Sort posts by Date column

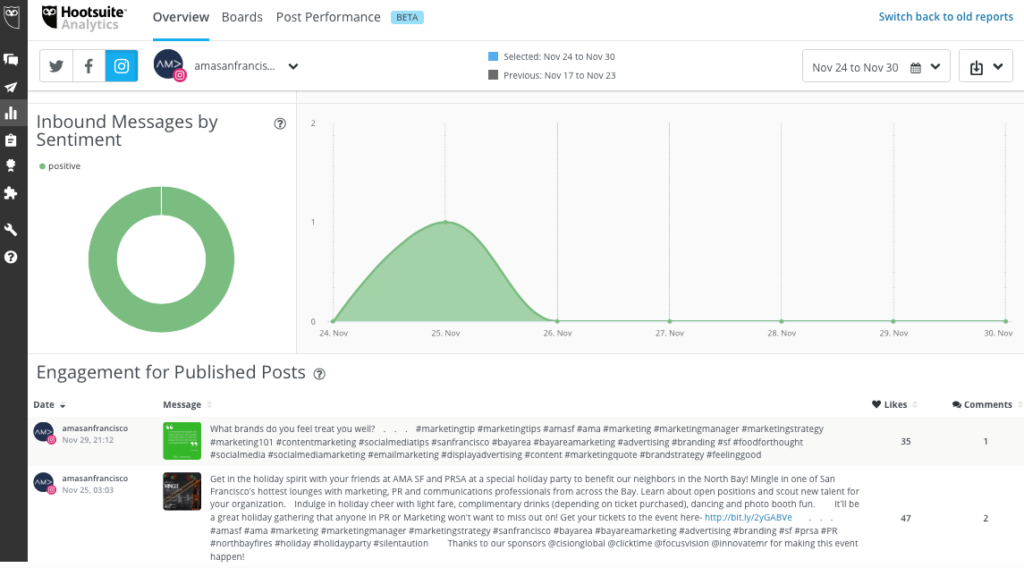pyautogui.click(x=49, y=405)
